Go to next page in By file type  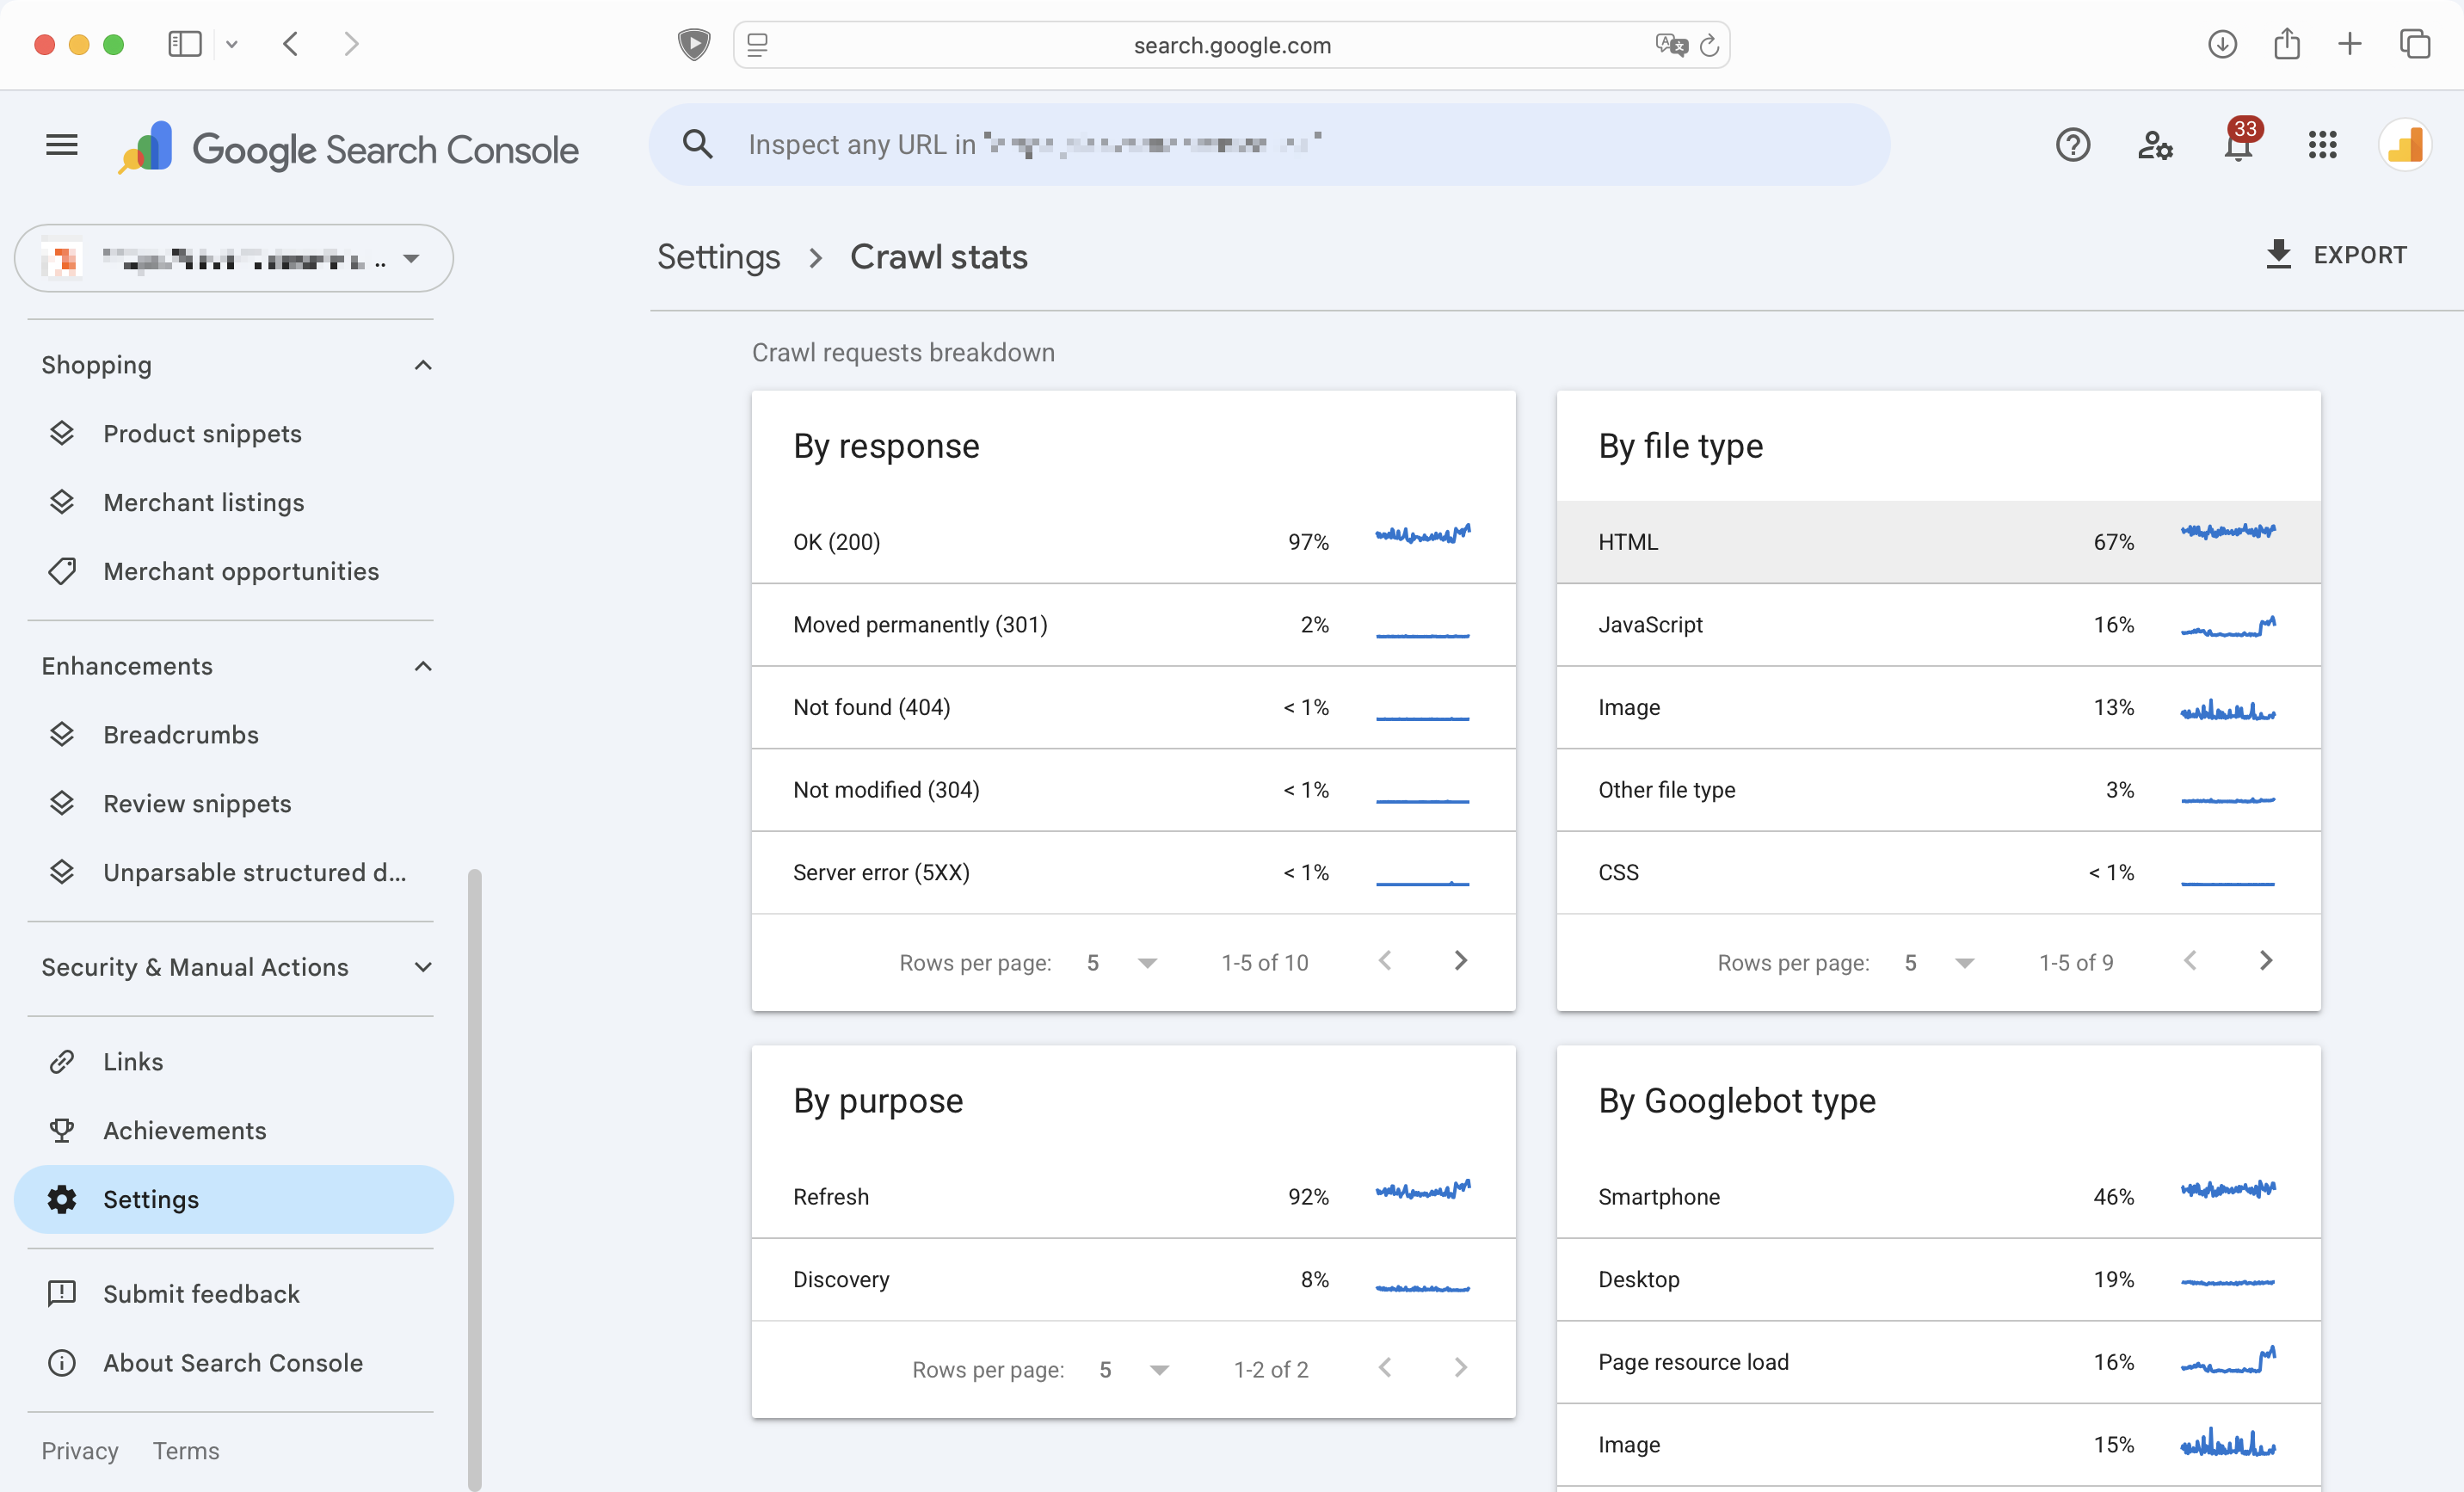(2266, 961)
